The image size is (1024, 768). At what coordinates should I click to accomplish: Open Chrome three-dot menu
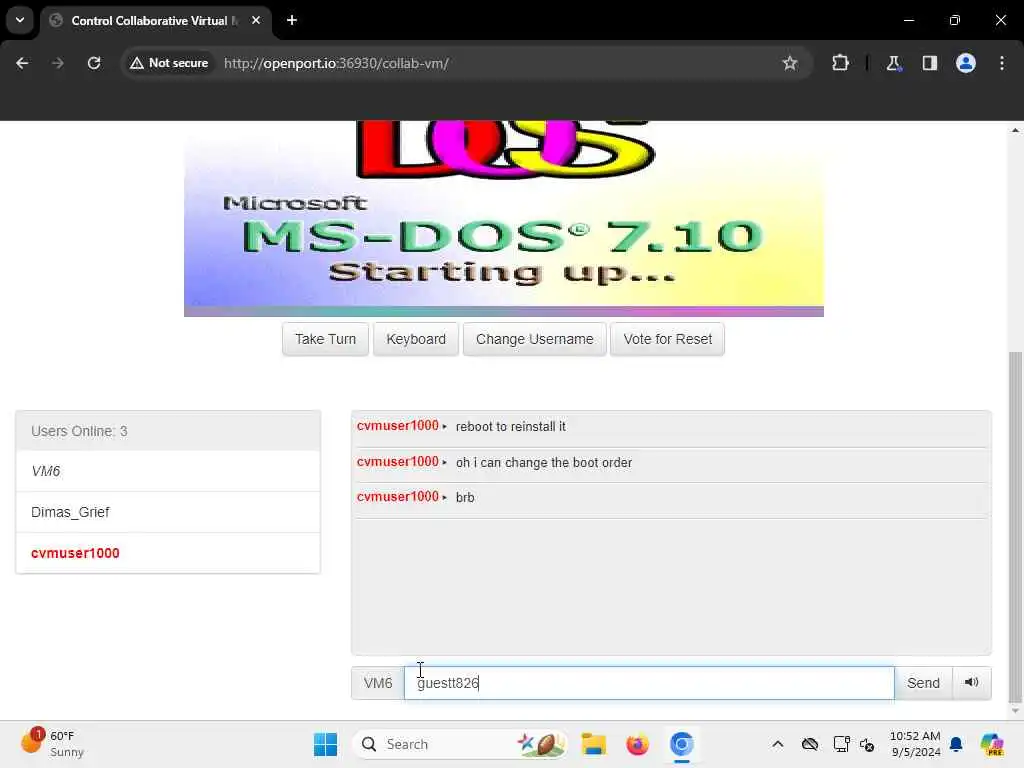click(x=1002, y=63)
